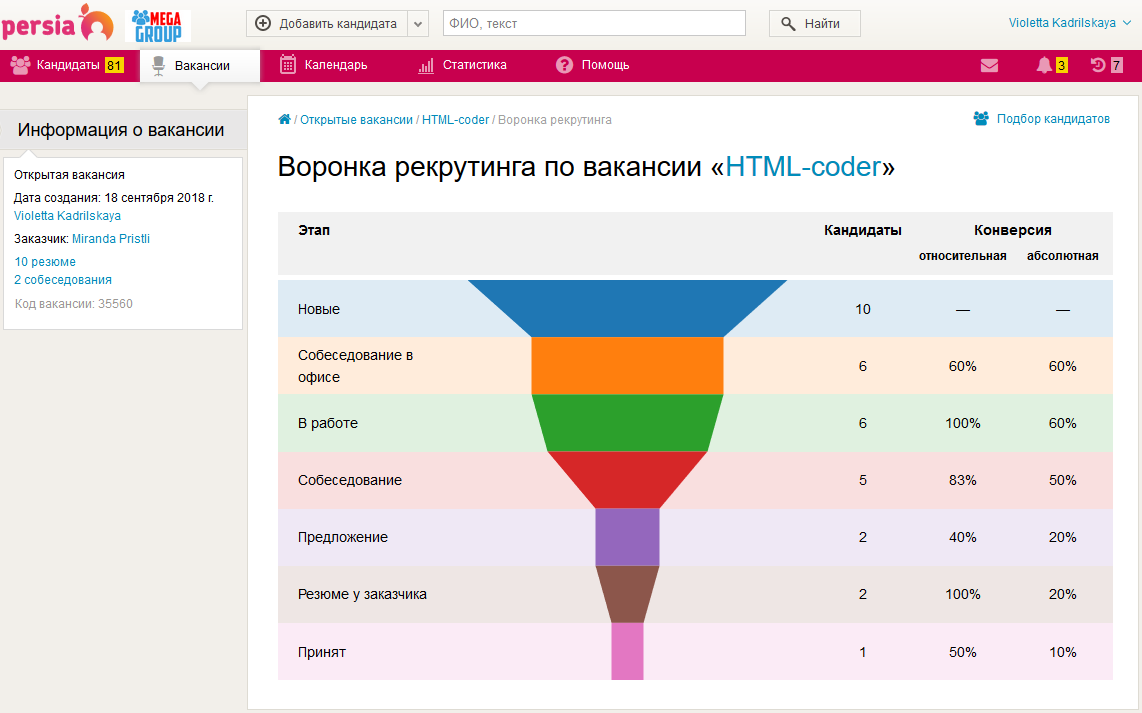Viewport: 1142px width, 713px height.
Task: Click the blue Новые funnel segment
Action: [627, 309]
